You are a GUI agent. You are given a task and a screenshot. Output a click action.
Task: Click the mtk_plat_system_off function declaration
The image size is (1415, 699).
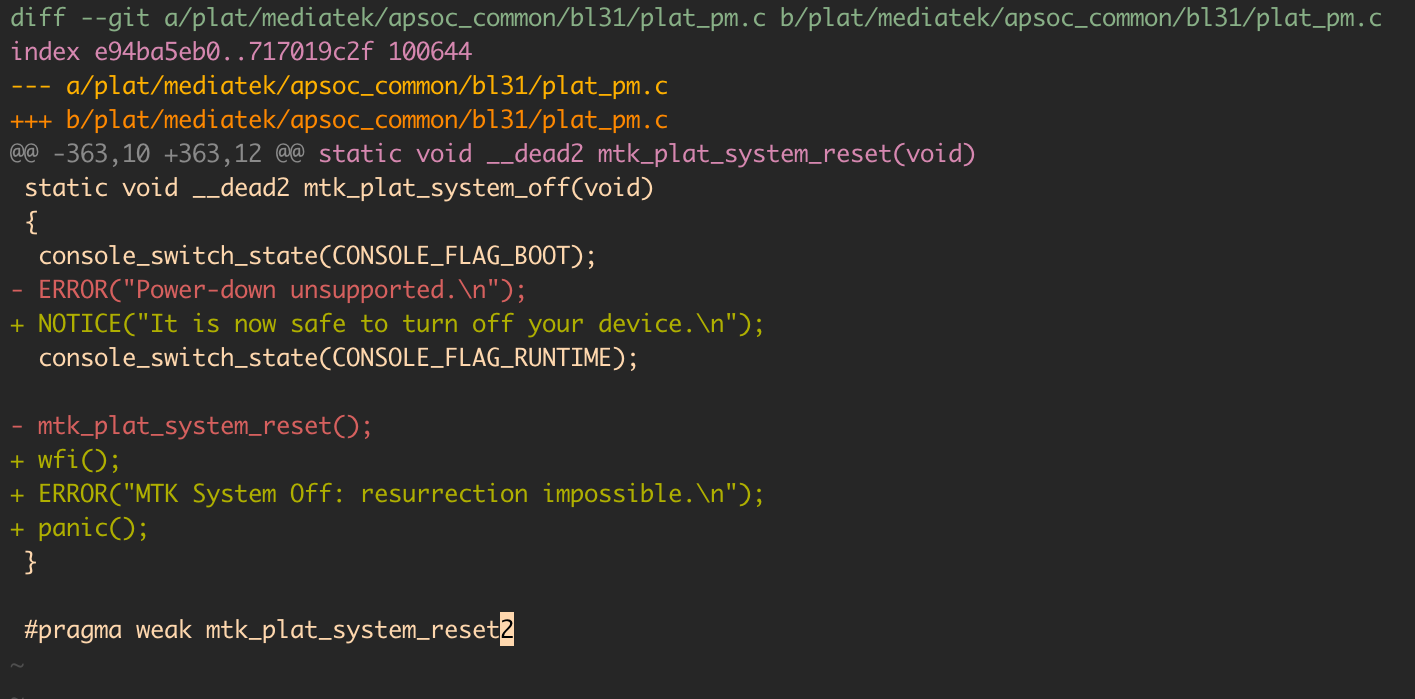coord(339,188)
